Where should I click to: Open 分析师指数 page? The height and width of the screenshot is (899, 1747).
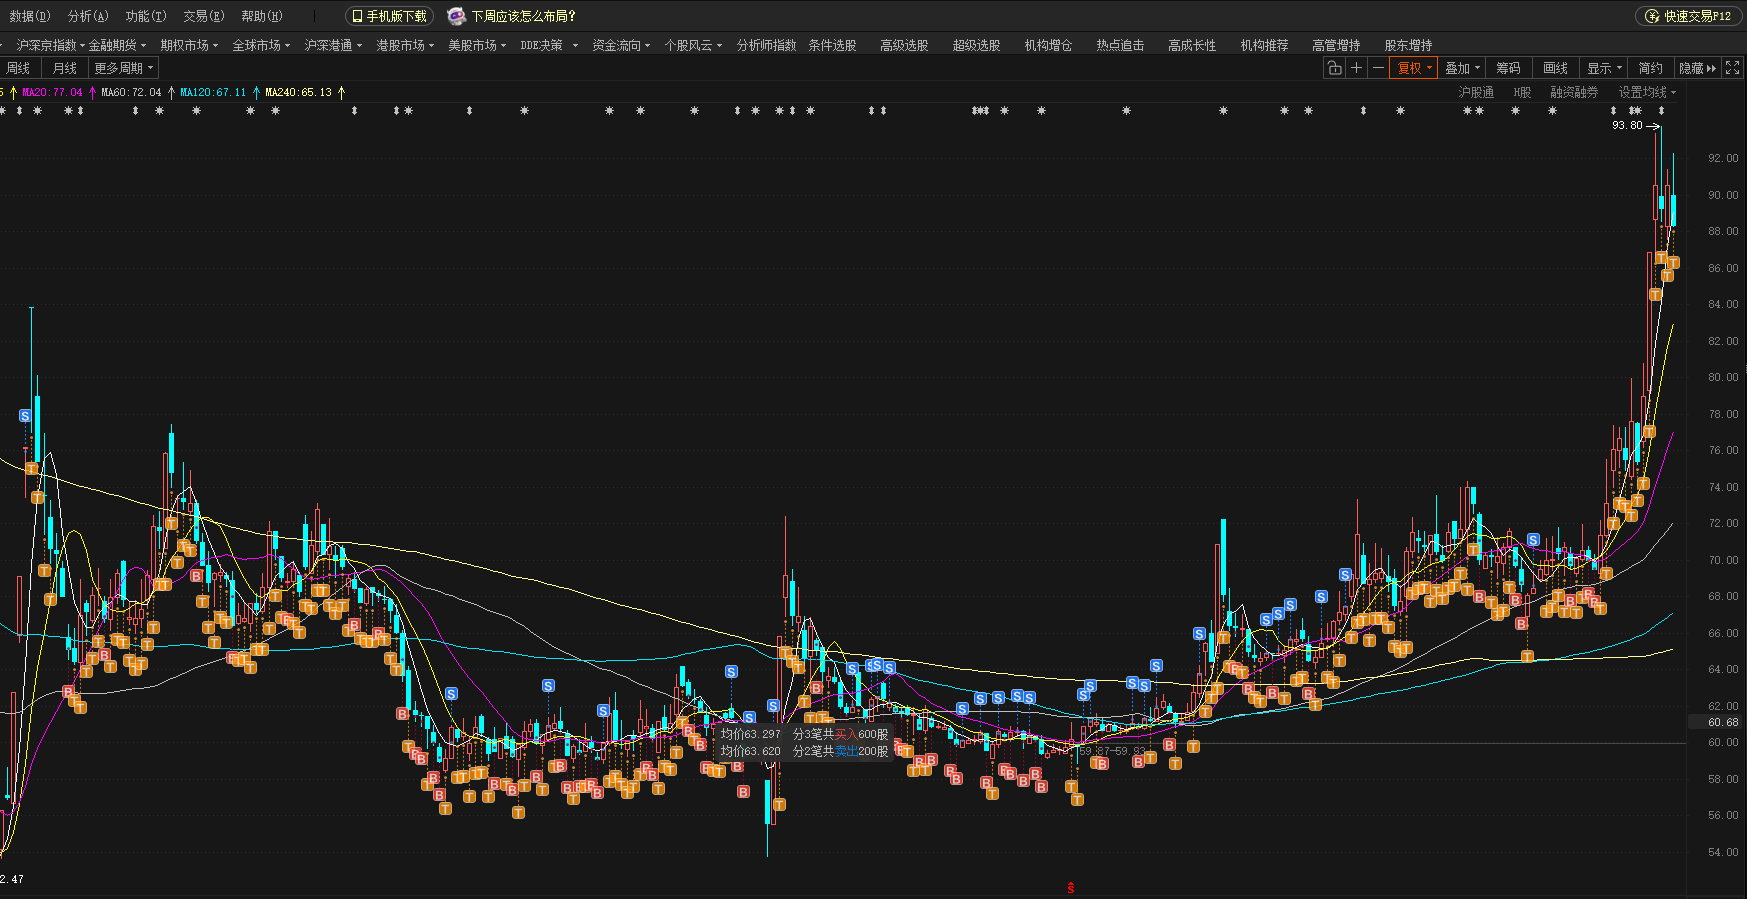pos(766,45)
